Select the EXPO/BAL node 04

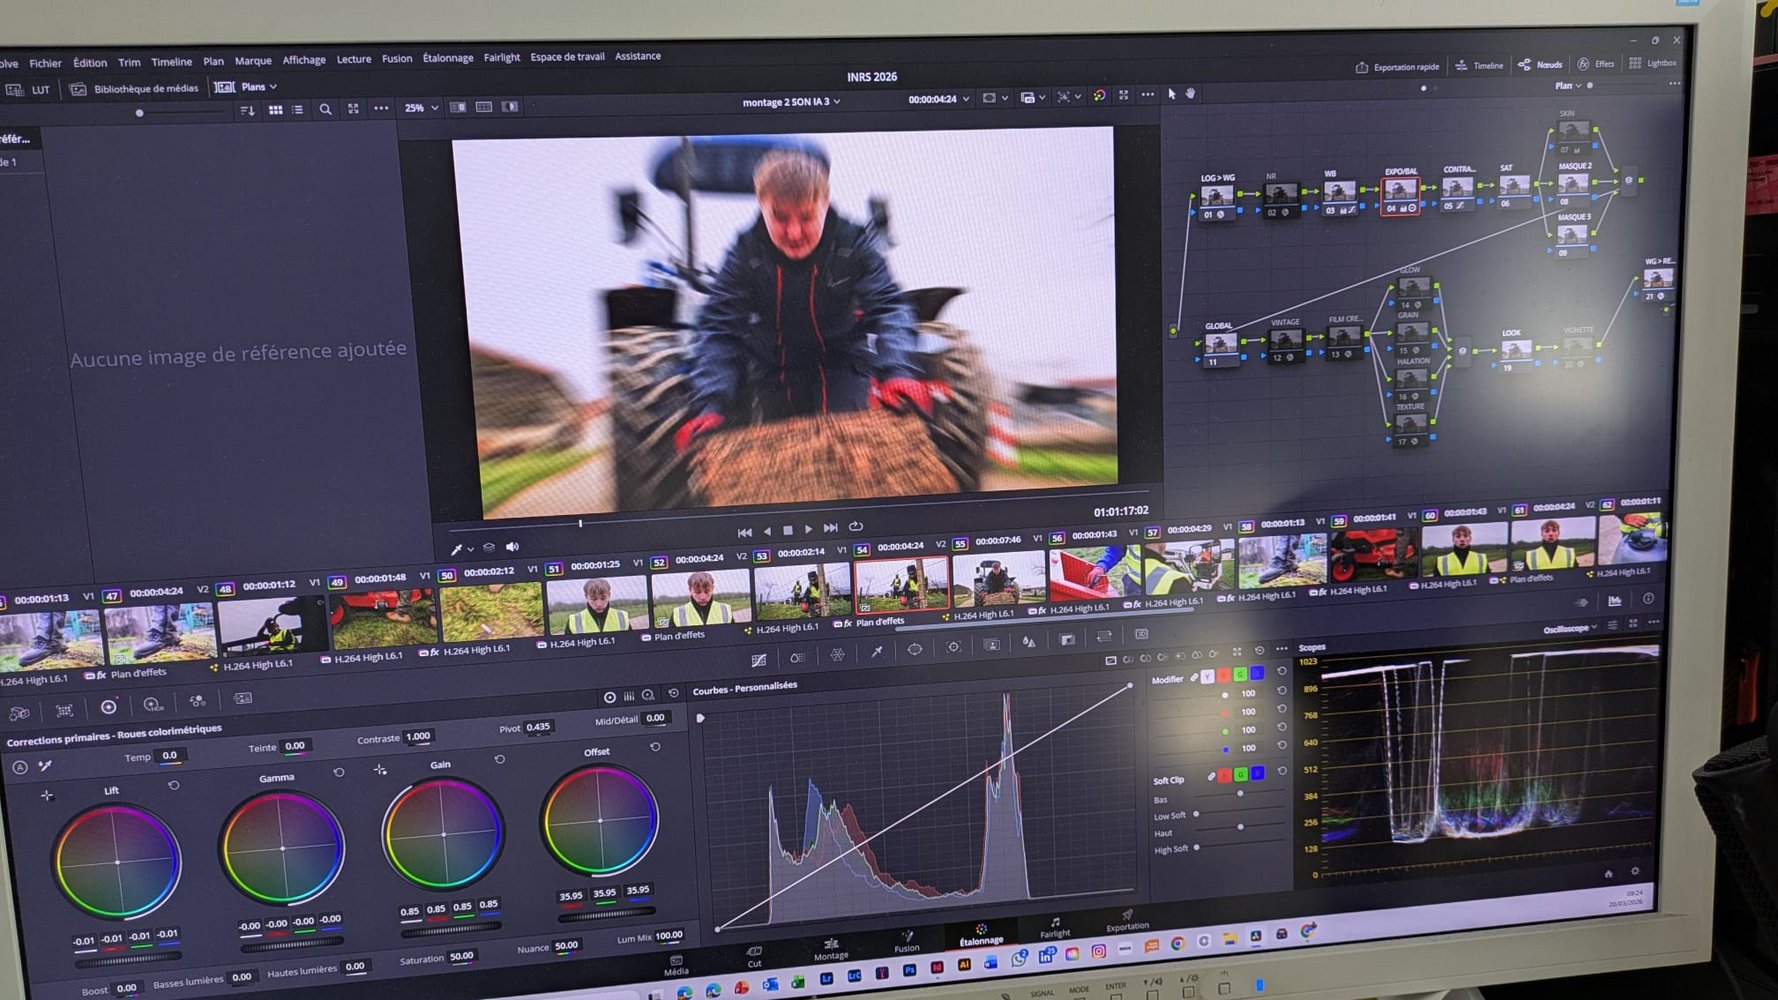coord(1400,192)
